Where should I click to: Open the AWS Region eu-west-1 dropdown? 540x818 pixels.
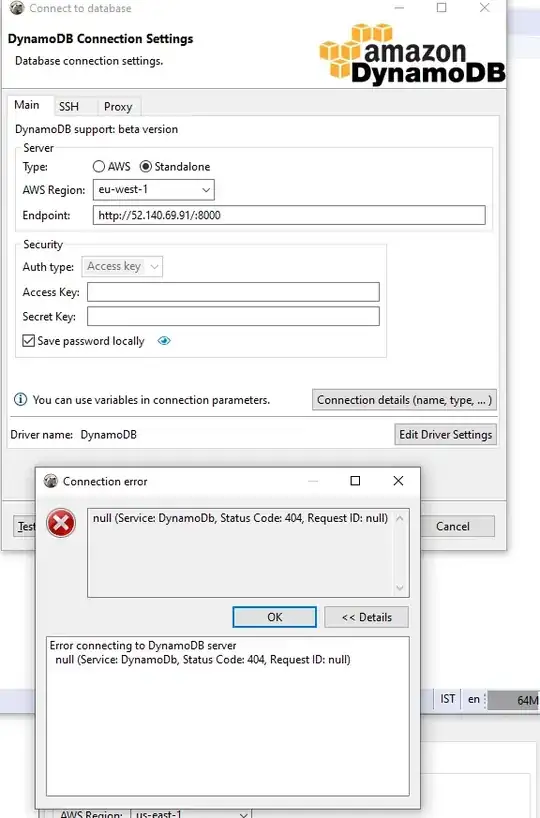[153, 190]
